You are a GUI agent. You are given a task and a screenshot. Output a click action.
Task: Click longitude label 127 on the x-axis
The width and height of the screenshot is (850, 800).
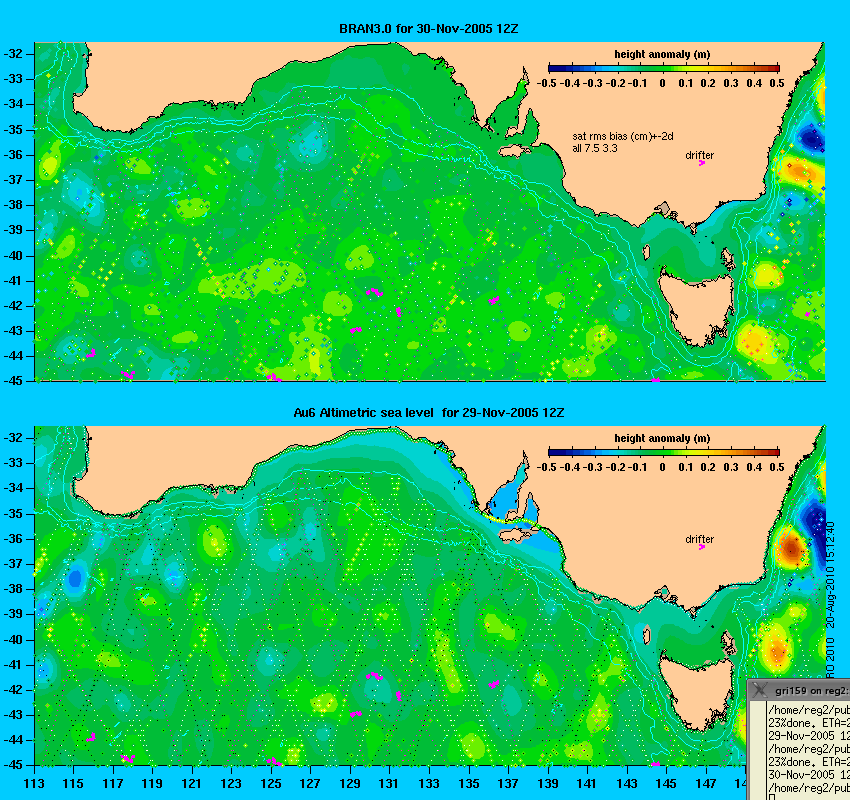click(311, 783)
